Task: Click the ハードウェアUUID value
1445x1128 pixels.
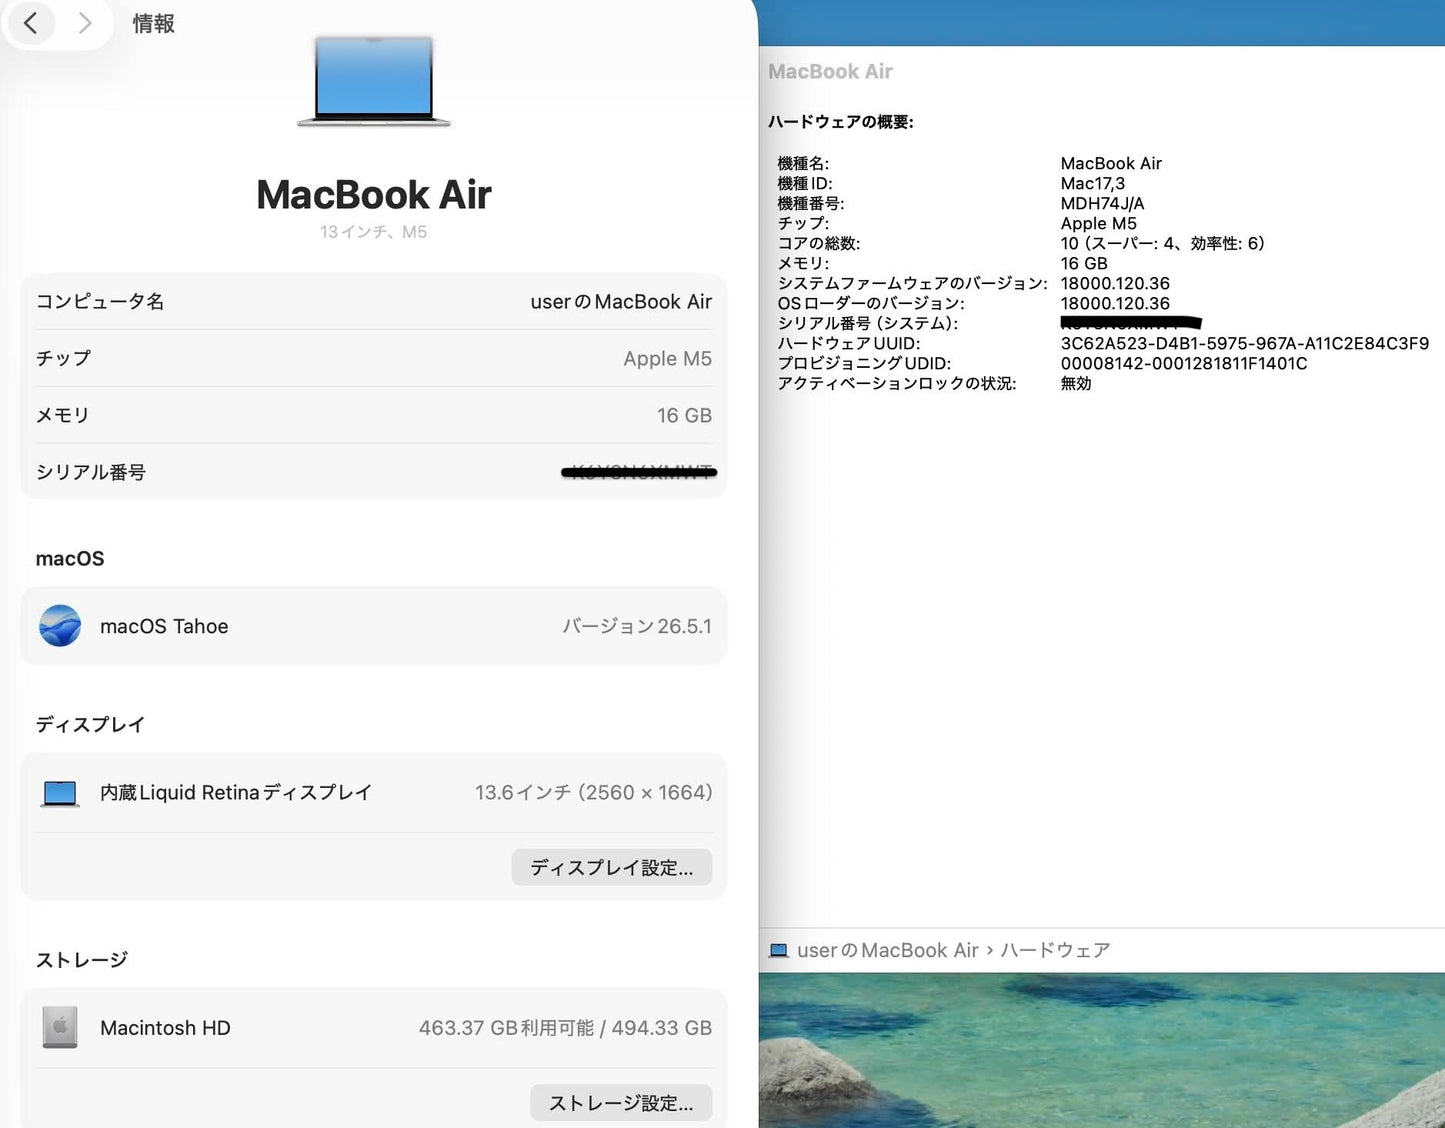Action: [x=1245, y=344]
